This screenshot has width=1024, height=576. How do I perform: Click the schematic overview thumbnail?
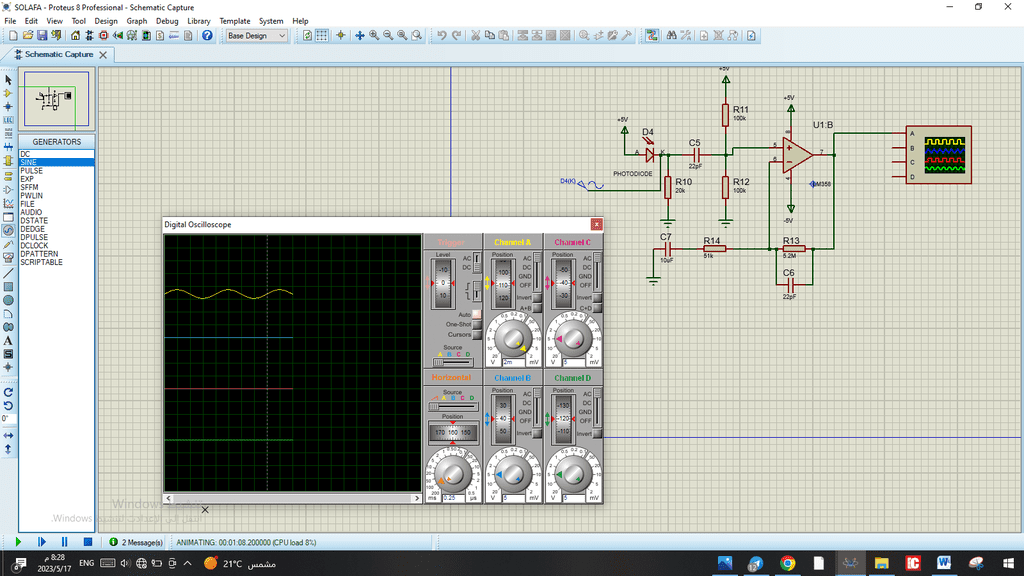coord(56,99)
